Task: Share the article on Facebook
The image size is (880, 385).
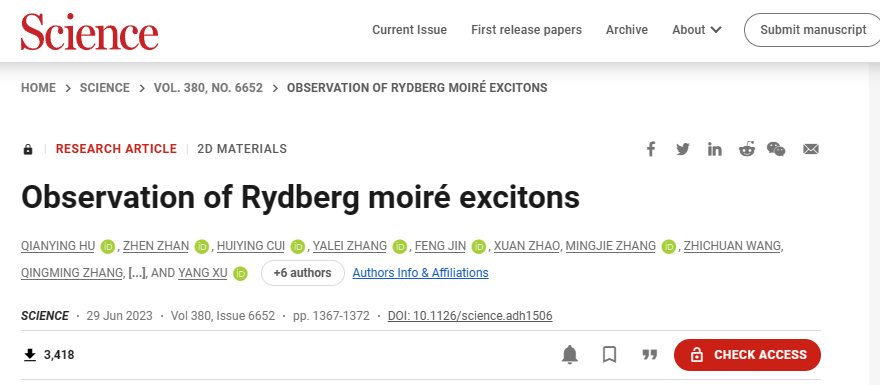Action: coord(650,149)
